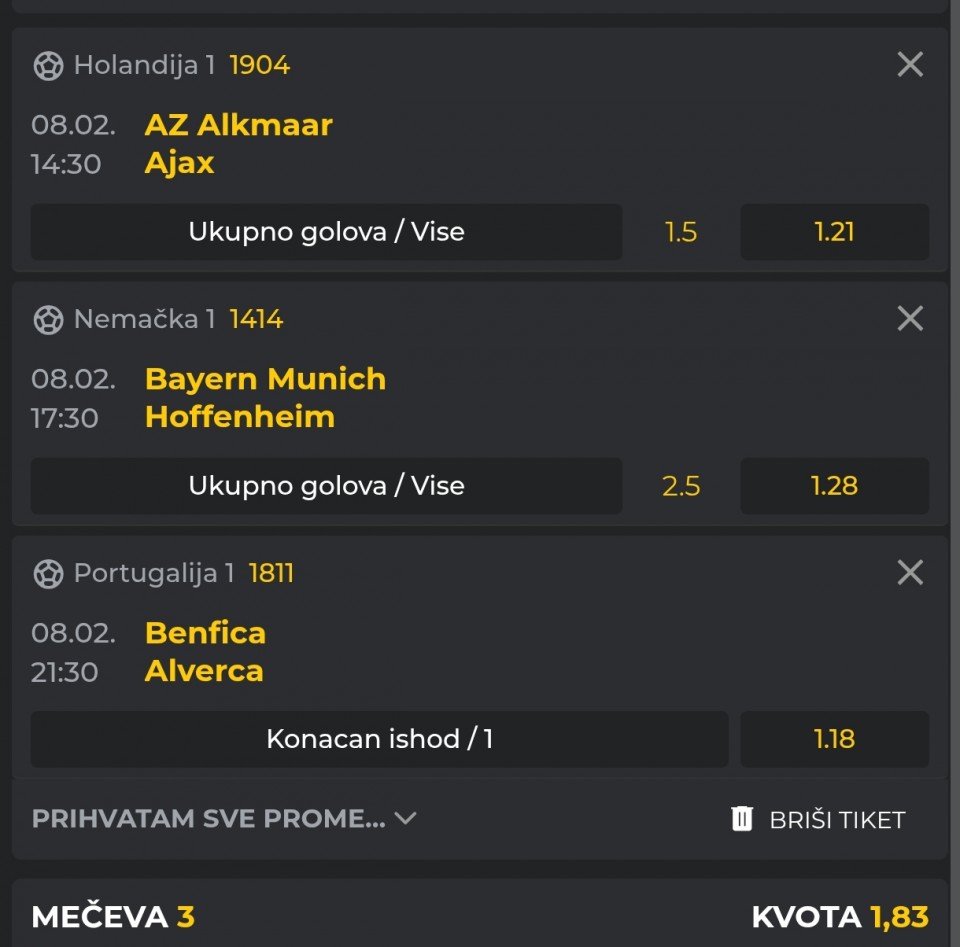Viewport: 960px width, 947px height.
Task: Expand the PRIHVATAM SVE PROME... dropdown
Action: [x=208, y=819]
